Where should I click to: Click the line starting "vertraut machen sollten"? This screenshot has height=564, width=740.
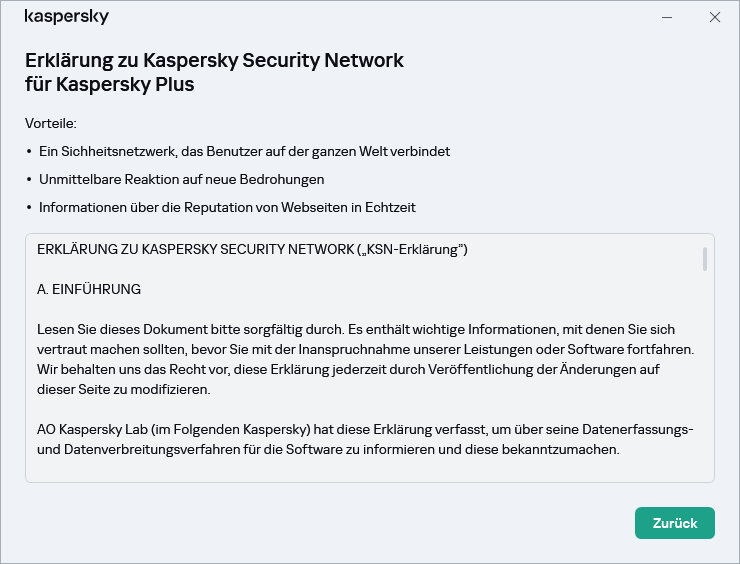point(365,349)
